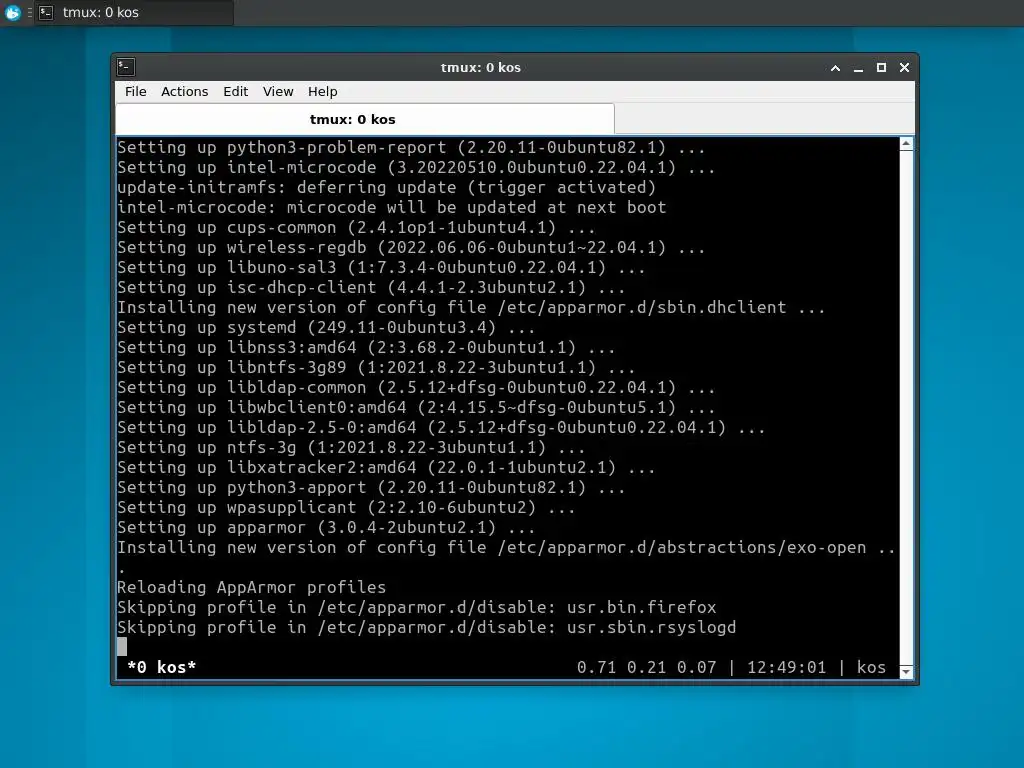Viewport: 1024px width, 768px height.
Task: Click the 'Setting up cups-common' line
Action: [356, 227]
